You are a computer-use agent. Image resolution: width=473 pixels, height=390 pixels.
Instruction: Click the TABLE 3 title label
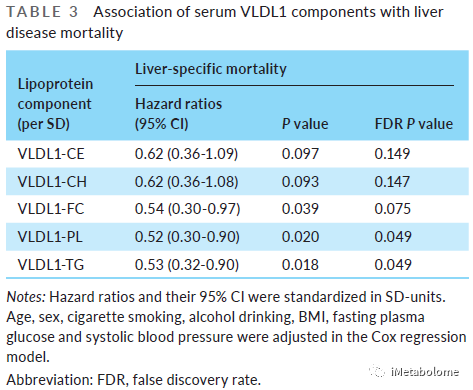coord(42,12)
